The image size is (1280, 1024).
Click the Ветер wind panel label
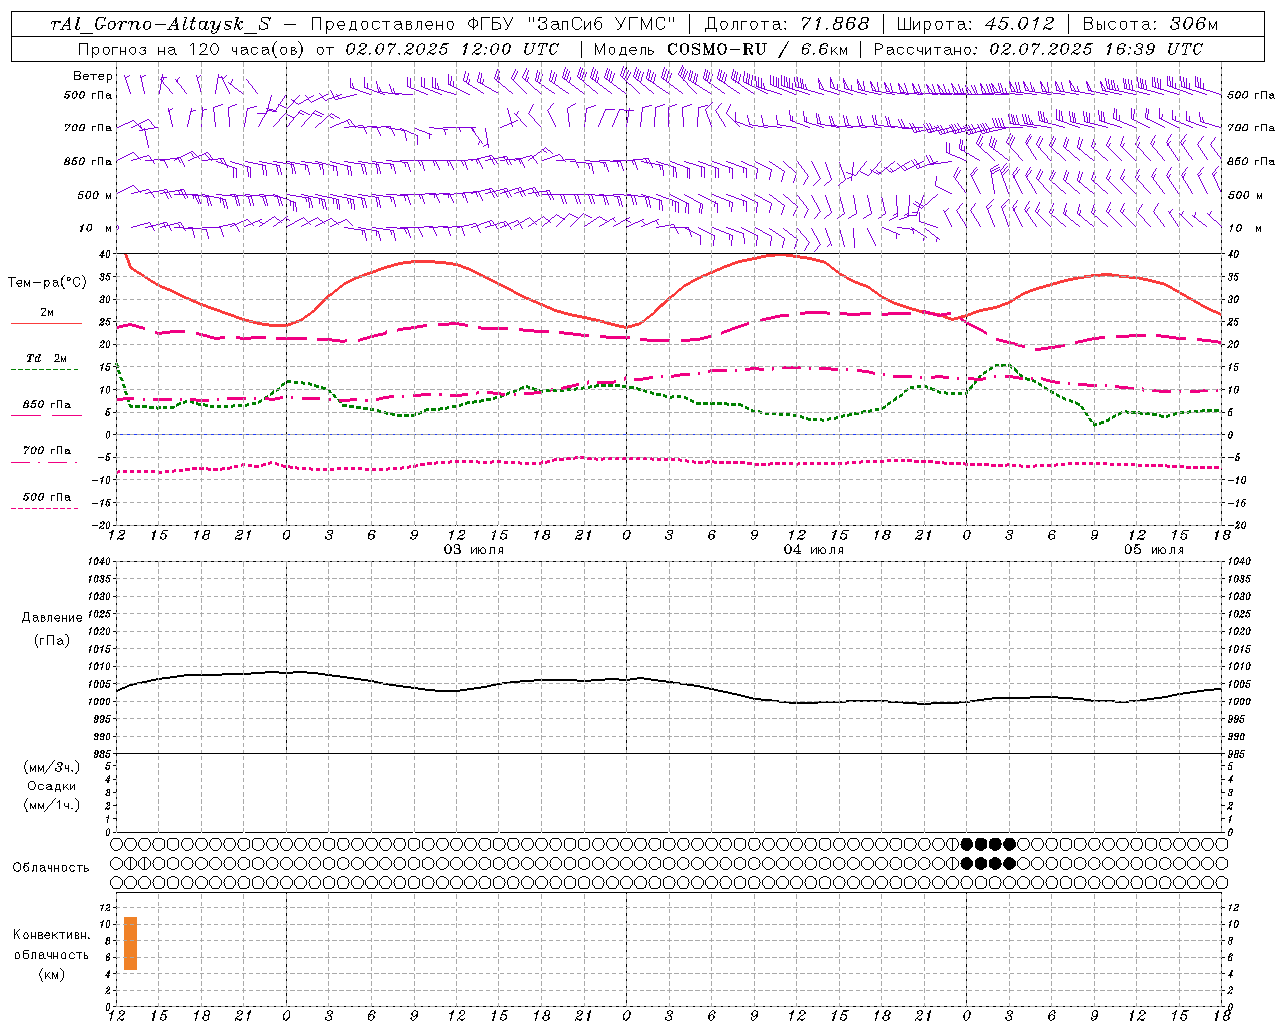[93, 76]
